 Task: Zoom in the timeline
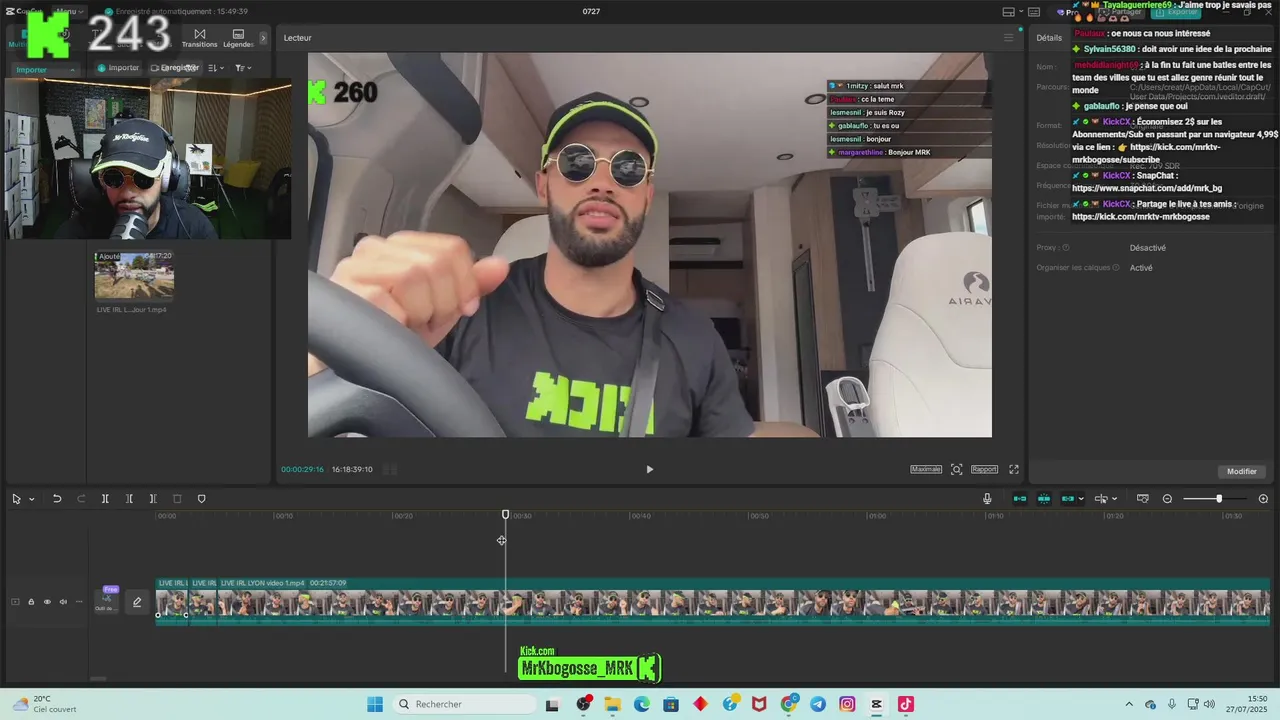[1263, 499]
